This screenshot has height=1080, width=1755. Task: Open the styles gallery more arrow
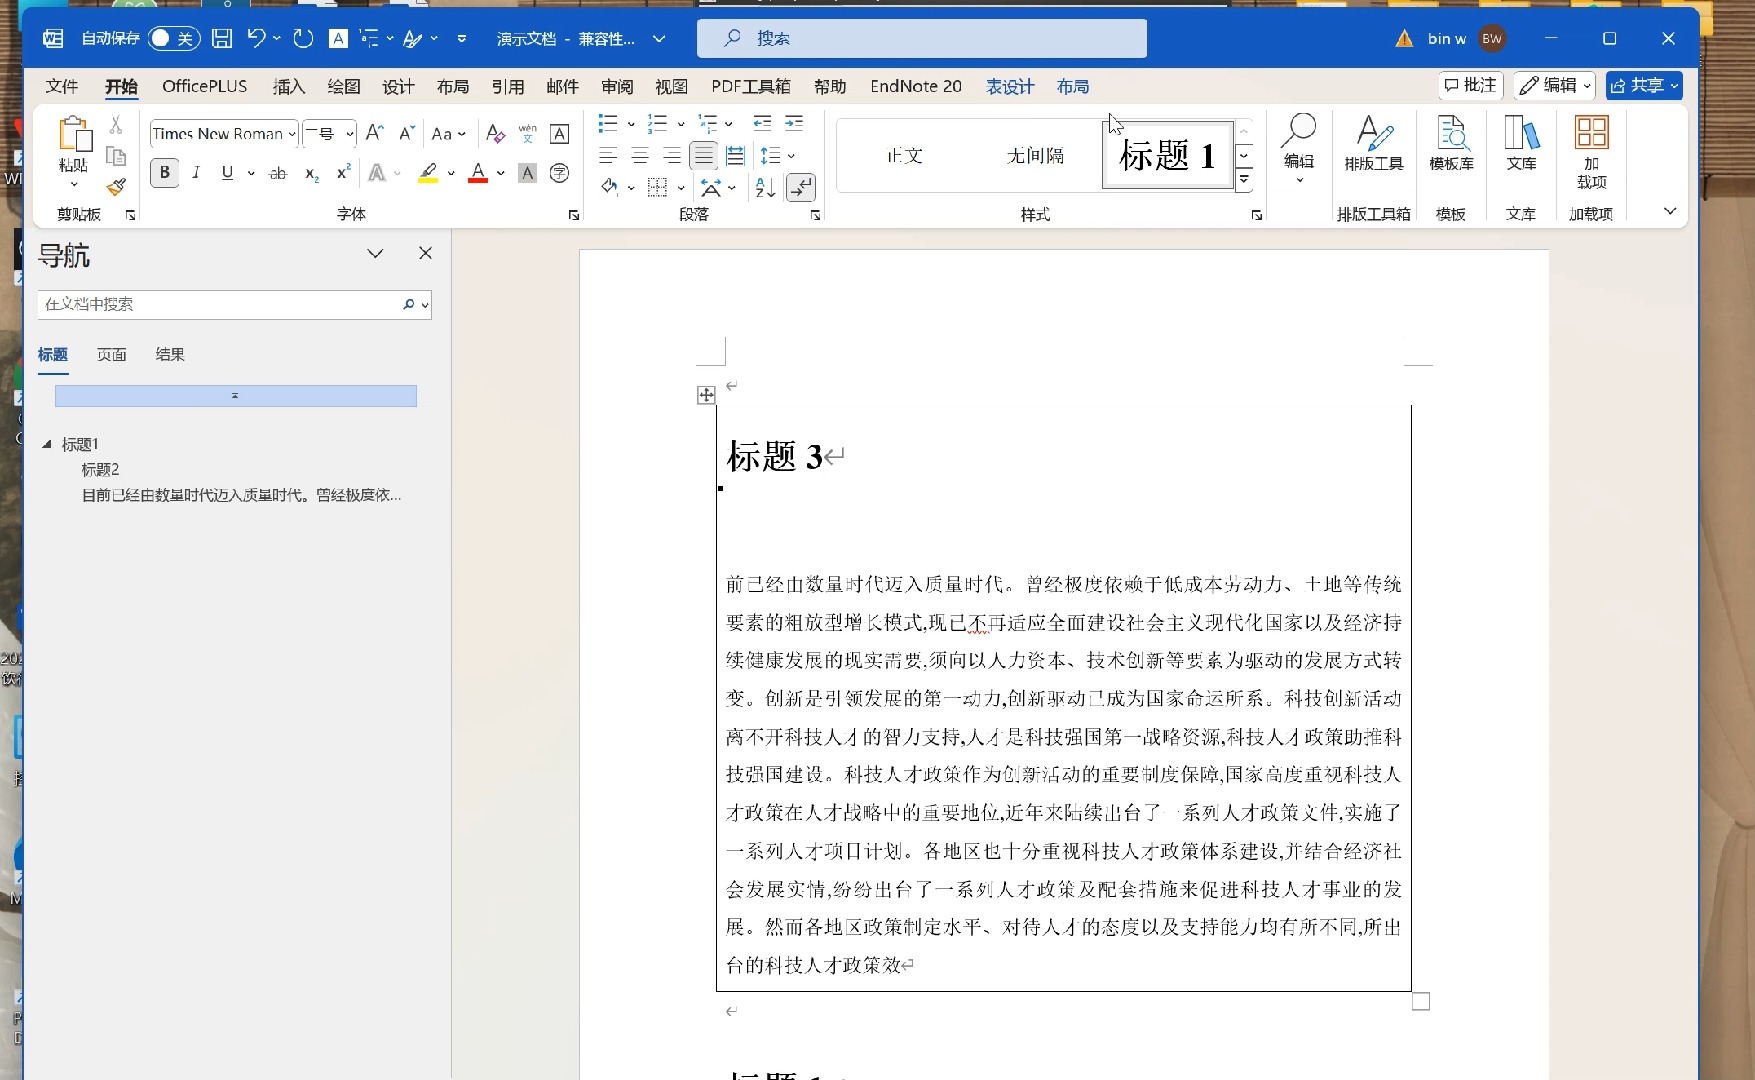(x=1244, y=180)
